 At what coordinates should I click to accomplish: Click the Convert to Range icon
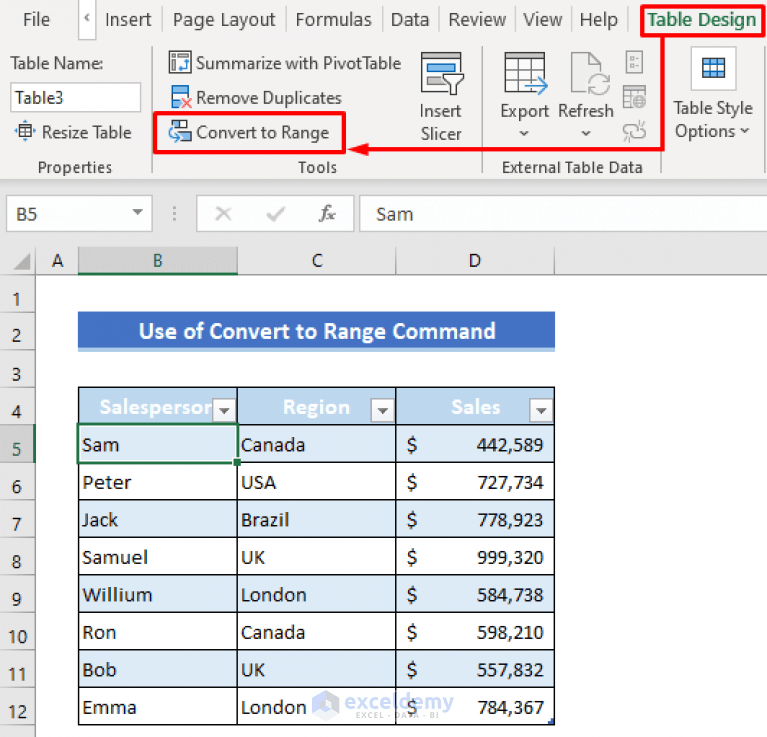coord(180,132)
